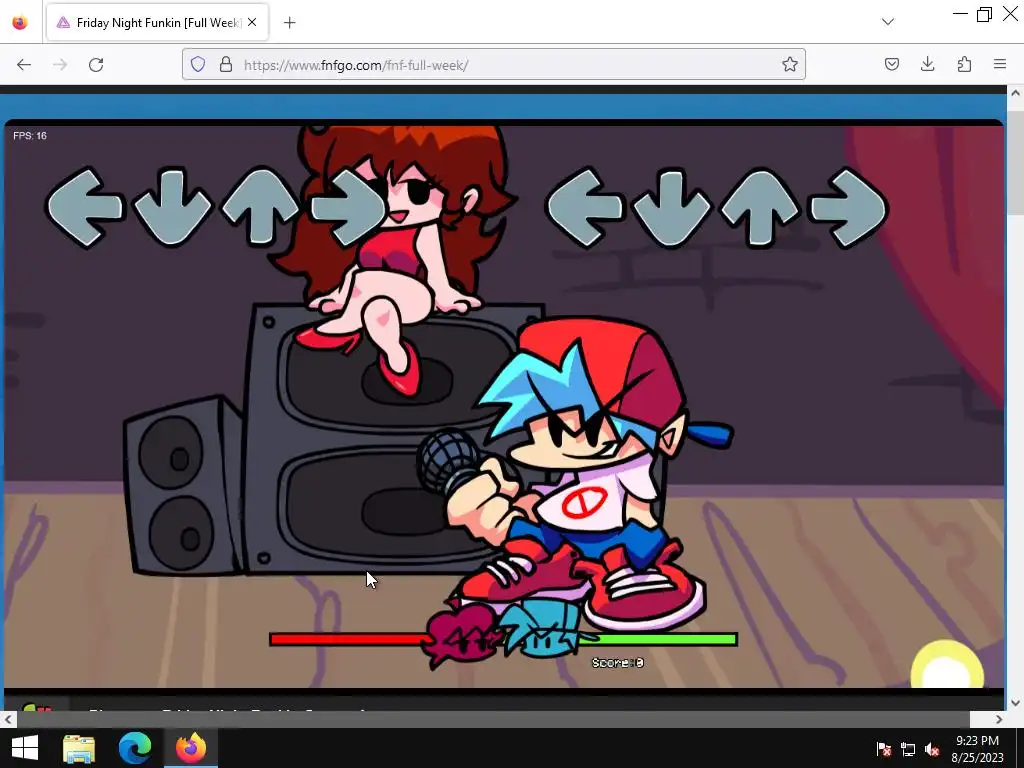
Task: Click the vertical scrollbar thumb
Action: (x=1016, y=163)
